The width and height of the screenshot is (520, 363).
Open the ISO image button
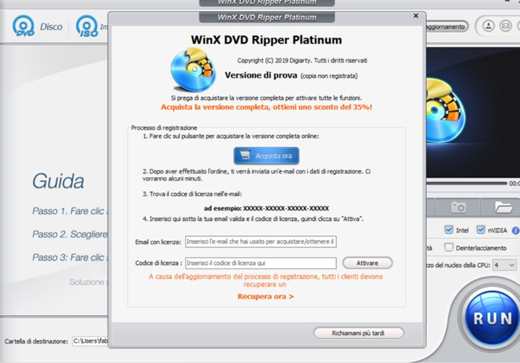pyautogui.click(x=87, y=26)
